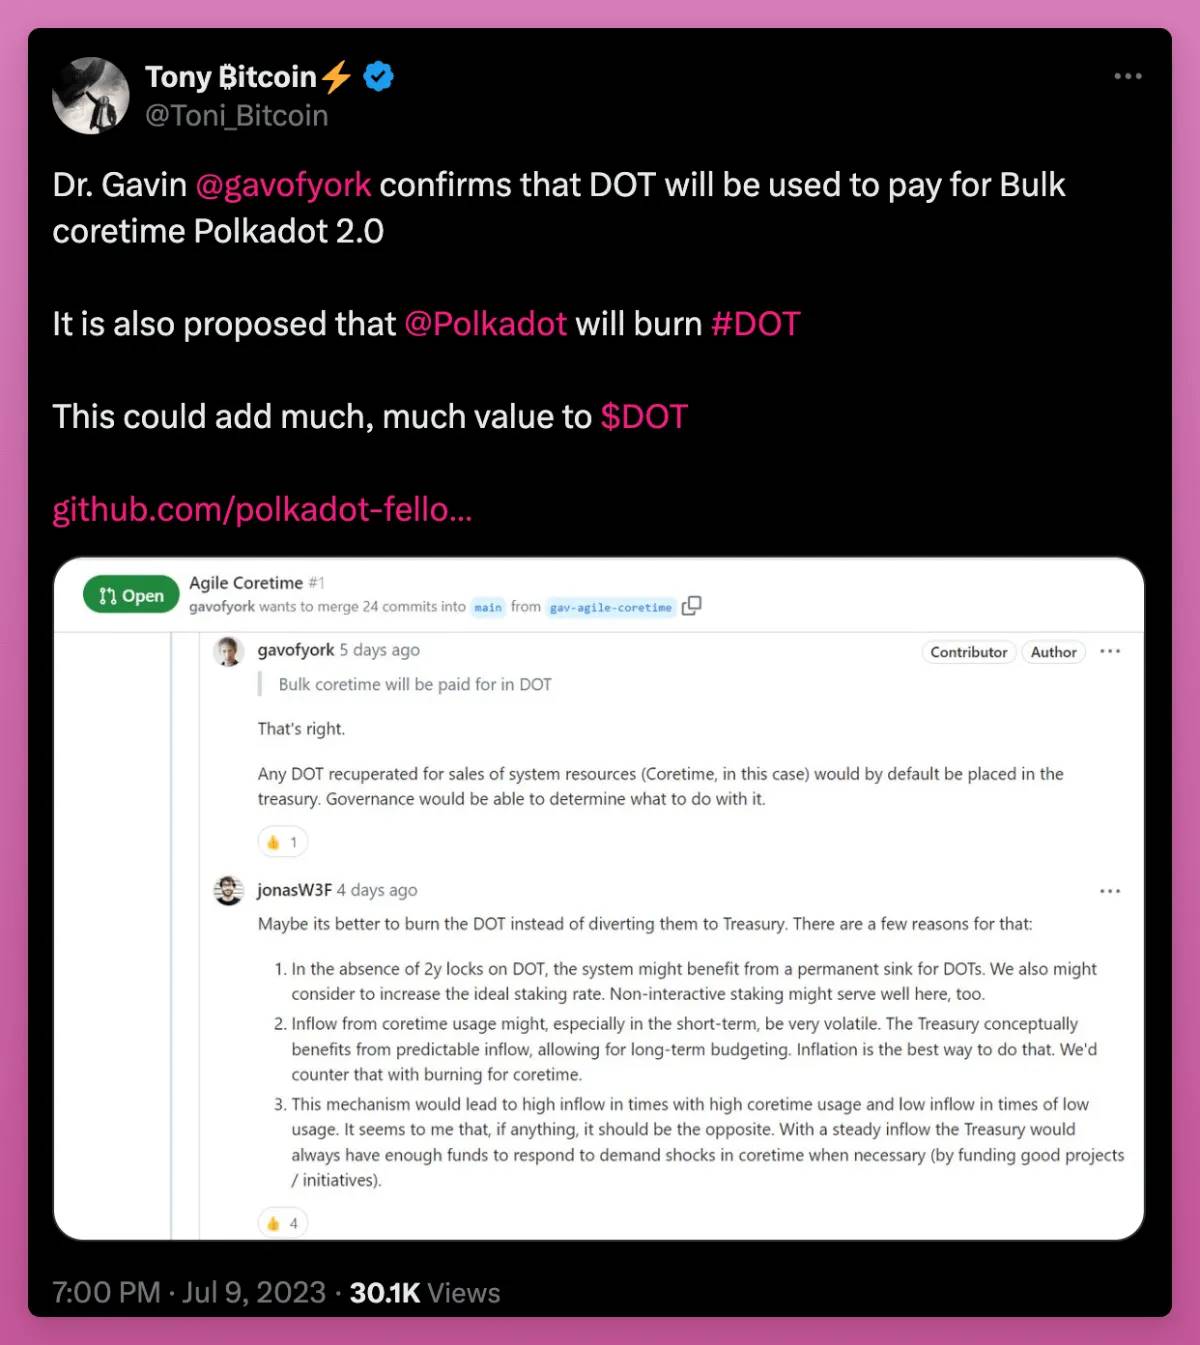Toggle thumbs-up reaction with count 4
This screenshot has height=1345, width=1200.
(x=282, y=1222)
